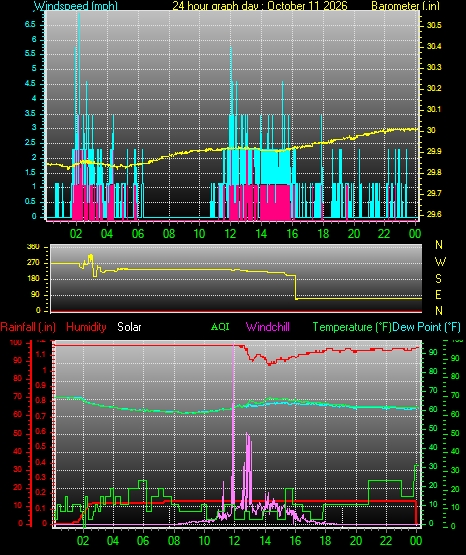Click the 22 hour label under the bottom graph
Image resolution: width=466 pixels, height=555 pixels.
[386, 540]
